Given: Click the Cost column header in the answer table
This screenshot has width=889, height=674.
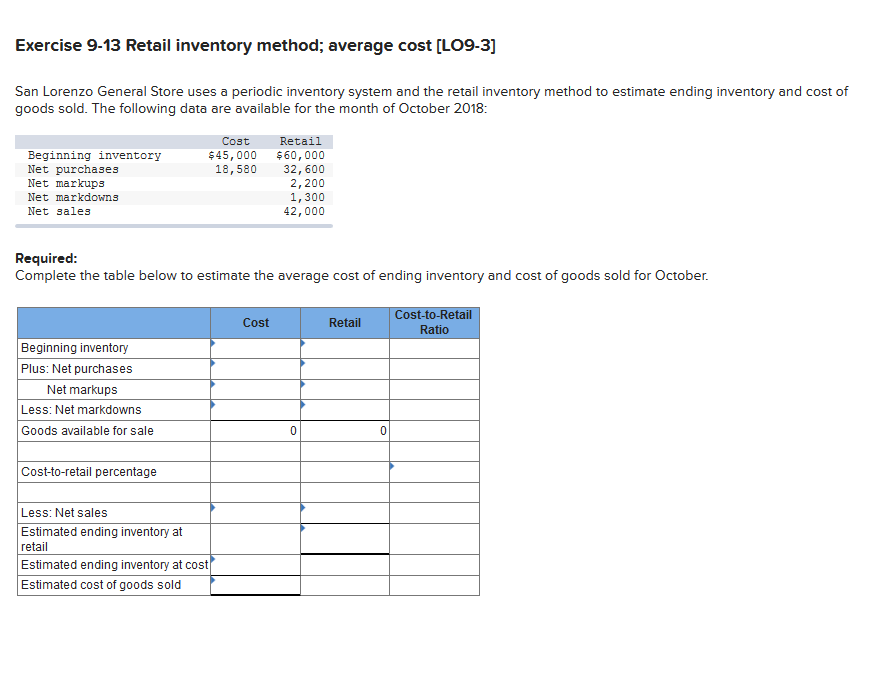Looking at the screenshot, I should point(255,322).
